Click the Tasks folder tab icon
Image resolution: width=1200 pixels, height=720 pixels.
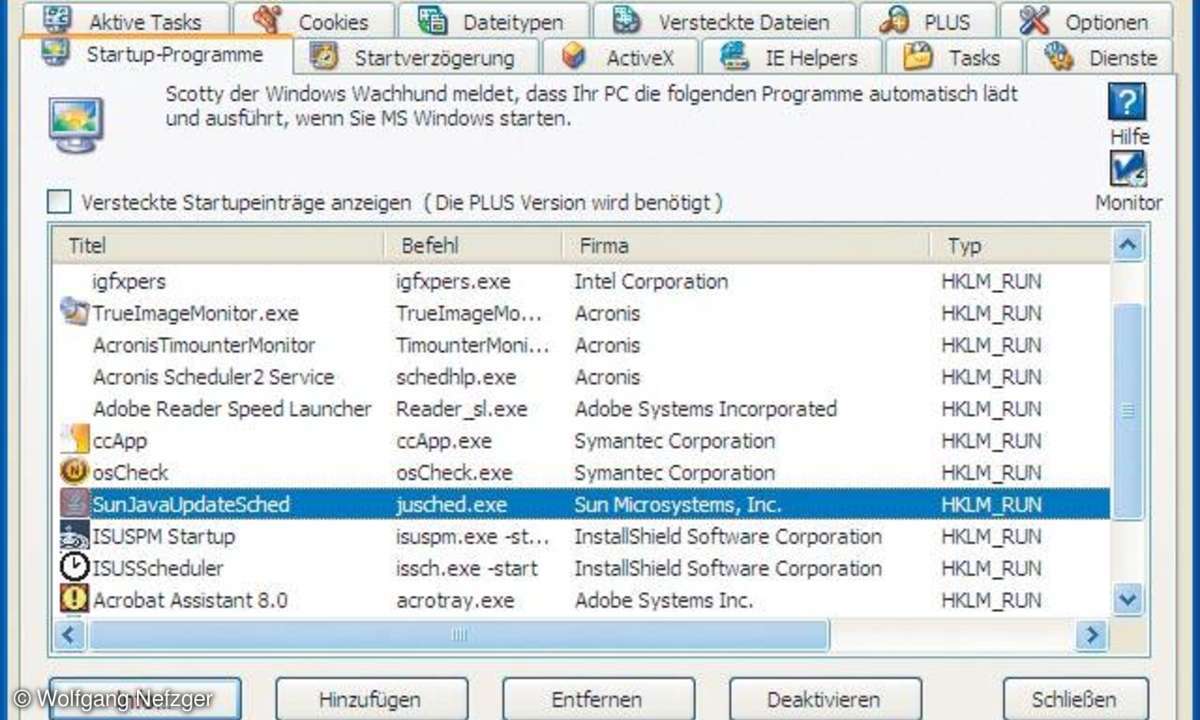tap(917, 57)
